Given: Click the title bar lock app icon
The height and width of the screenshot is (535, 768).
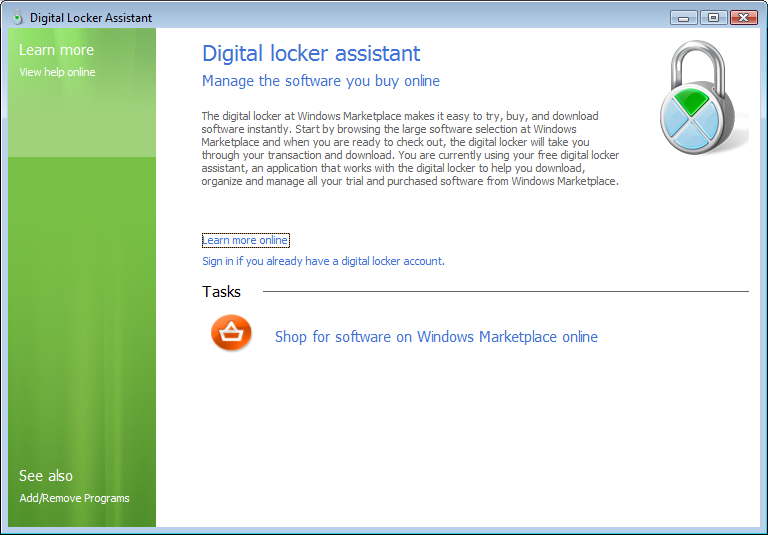Looking at the screenshot, I should click(18, 18).
